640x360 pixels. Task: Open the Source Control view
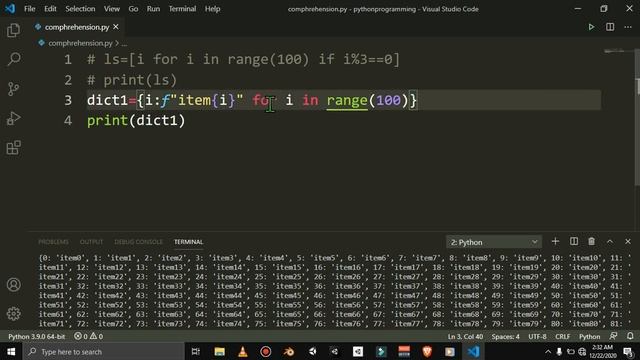pos(13,89)
